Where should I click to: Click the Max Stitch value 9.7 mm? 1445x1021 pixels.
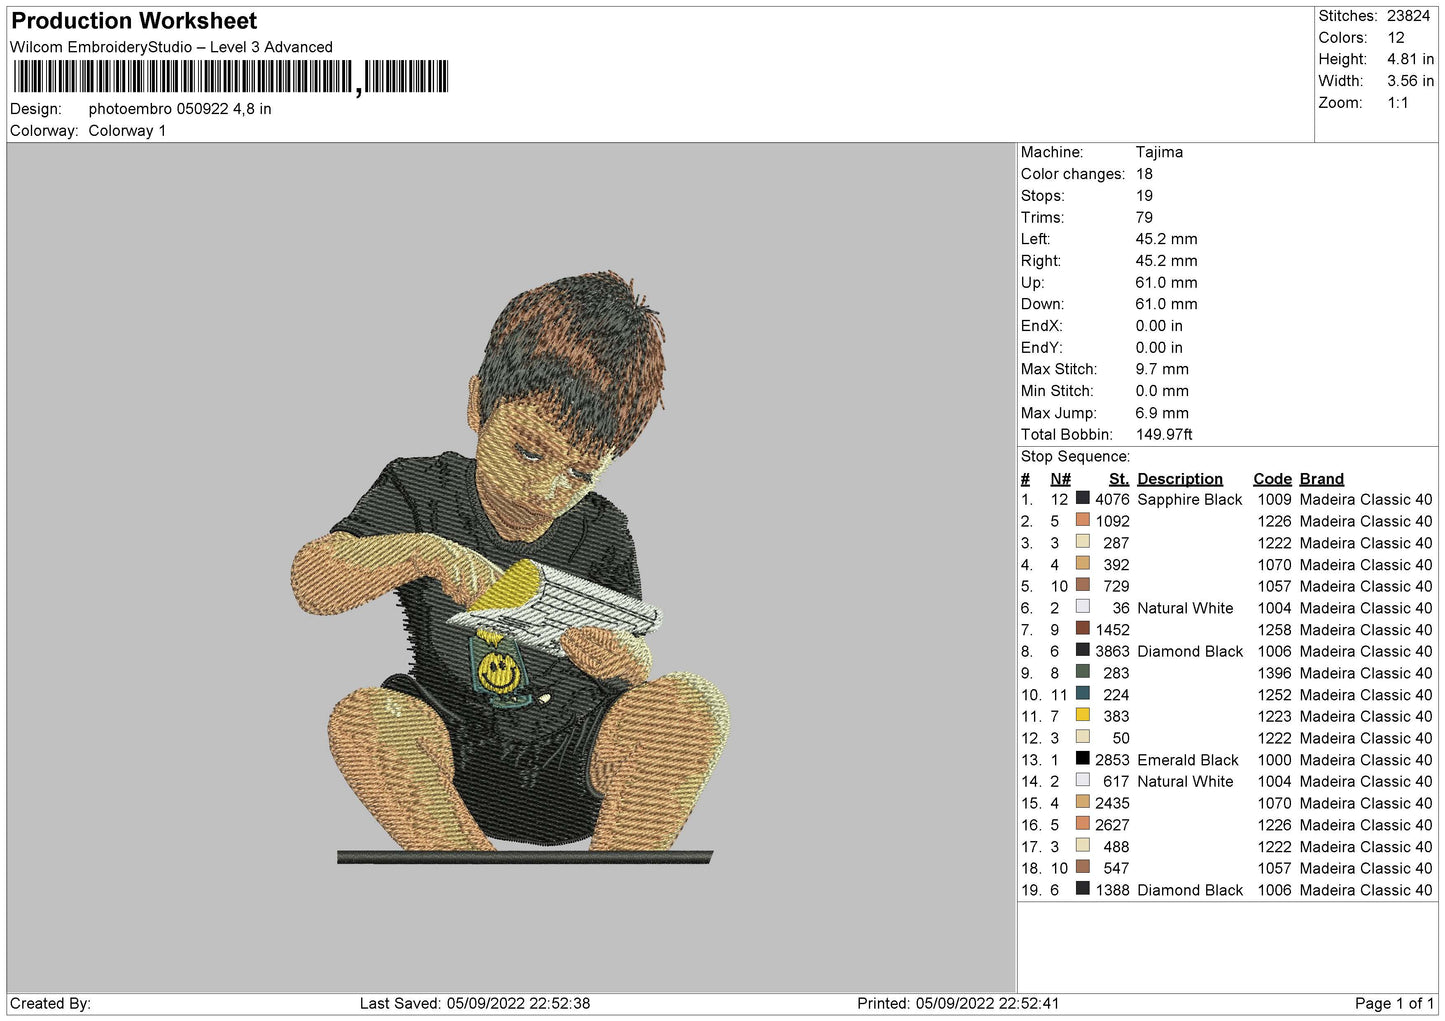(1162, 369)
